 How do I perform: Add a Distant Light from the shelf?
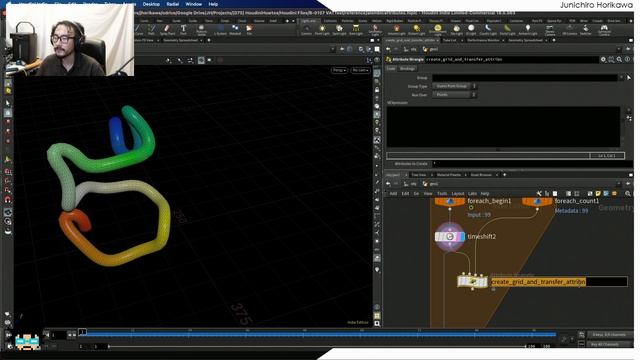click(x=416, y=30)
